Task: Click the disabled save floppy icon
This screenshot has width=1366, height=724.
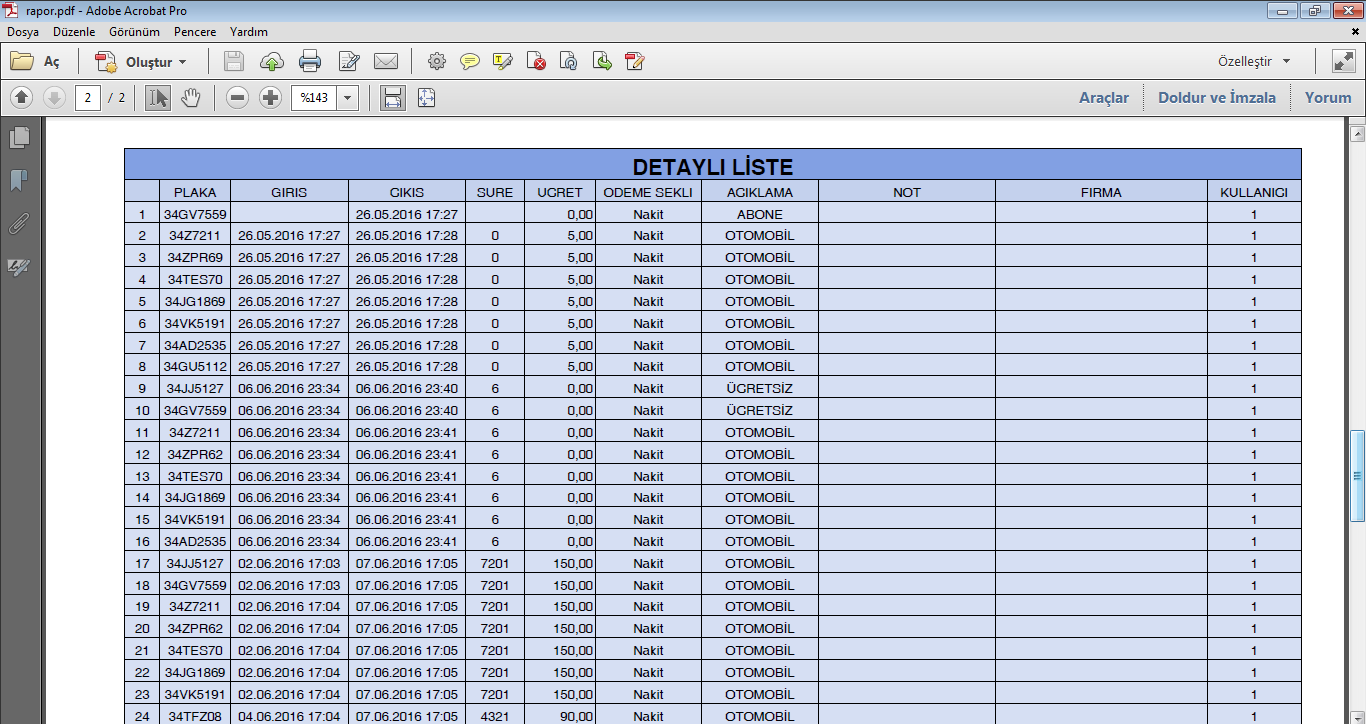Action: tap(234, 62)
